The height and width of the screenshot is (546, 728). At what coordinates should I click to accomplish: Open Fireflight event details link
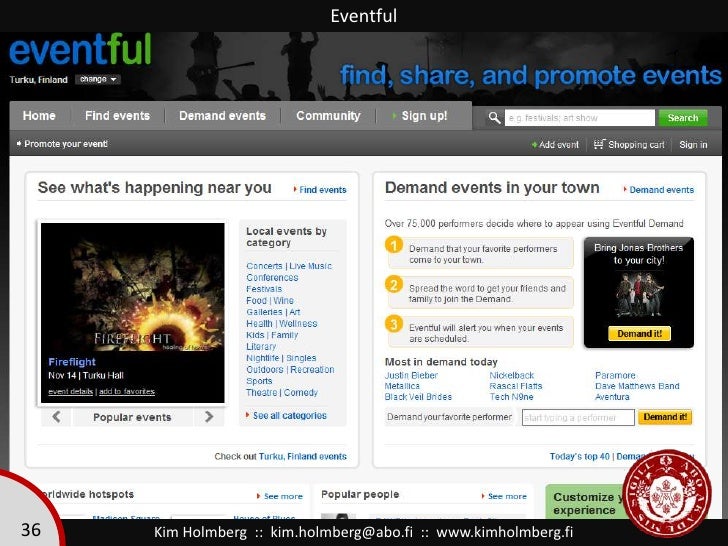(x=71, y=391)
